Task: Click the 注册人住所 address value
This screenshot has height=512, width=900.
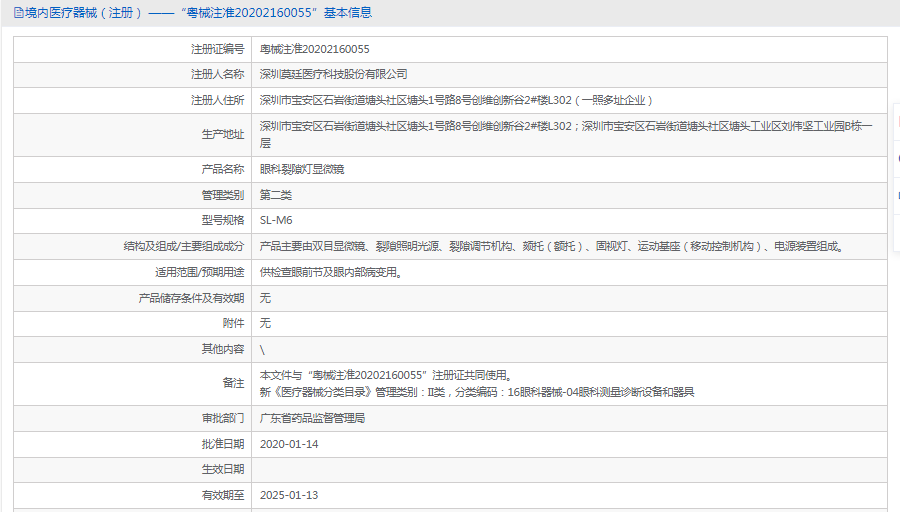Action: coord(456,100)
